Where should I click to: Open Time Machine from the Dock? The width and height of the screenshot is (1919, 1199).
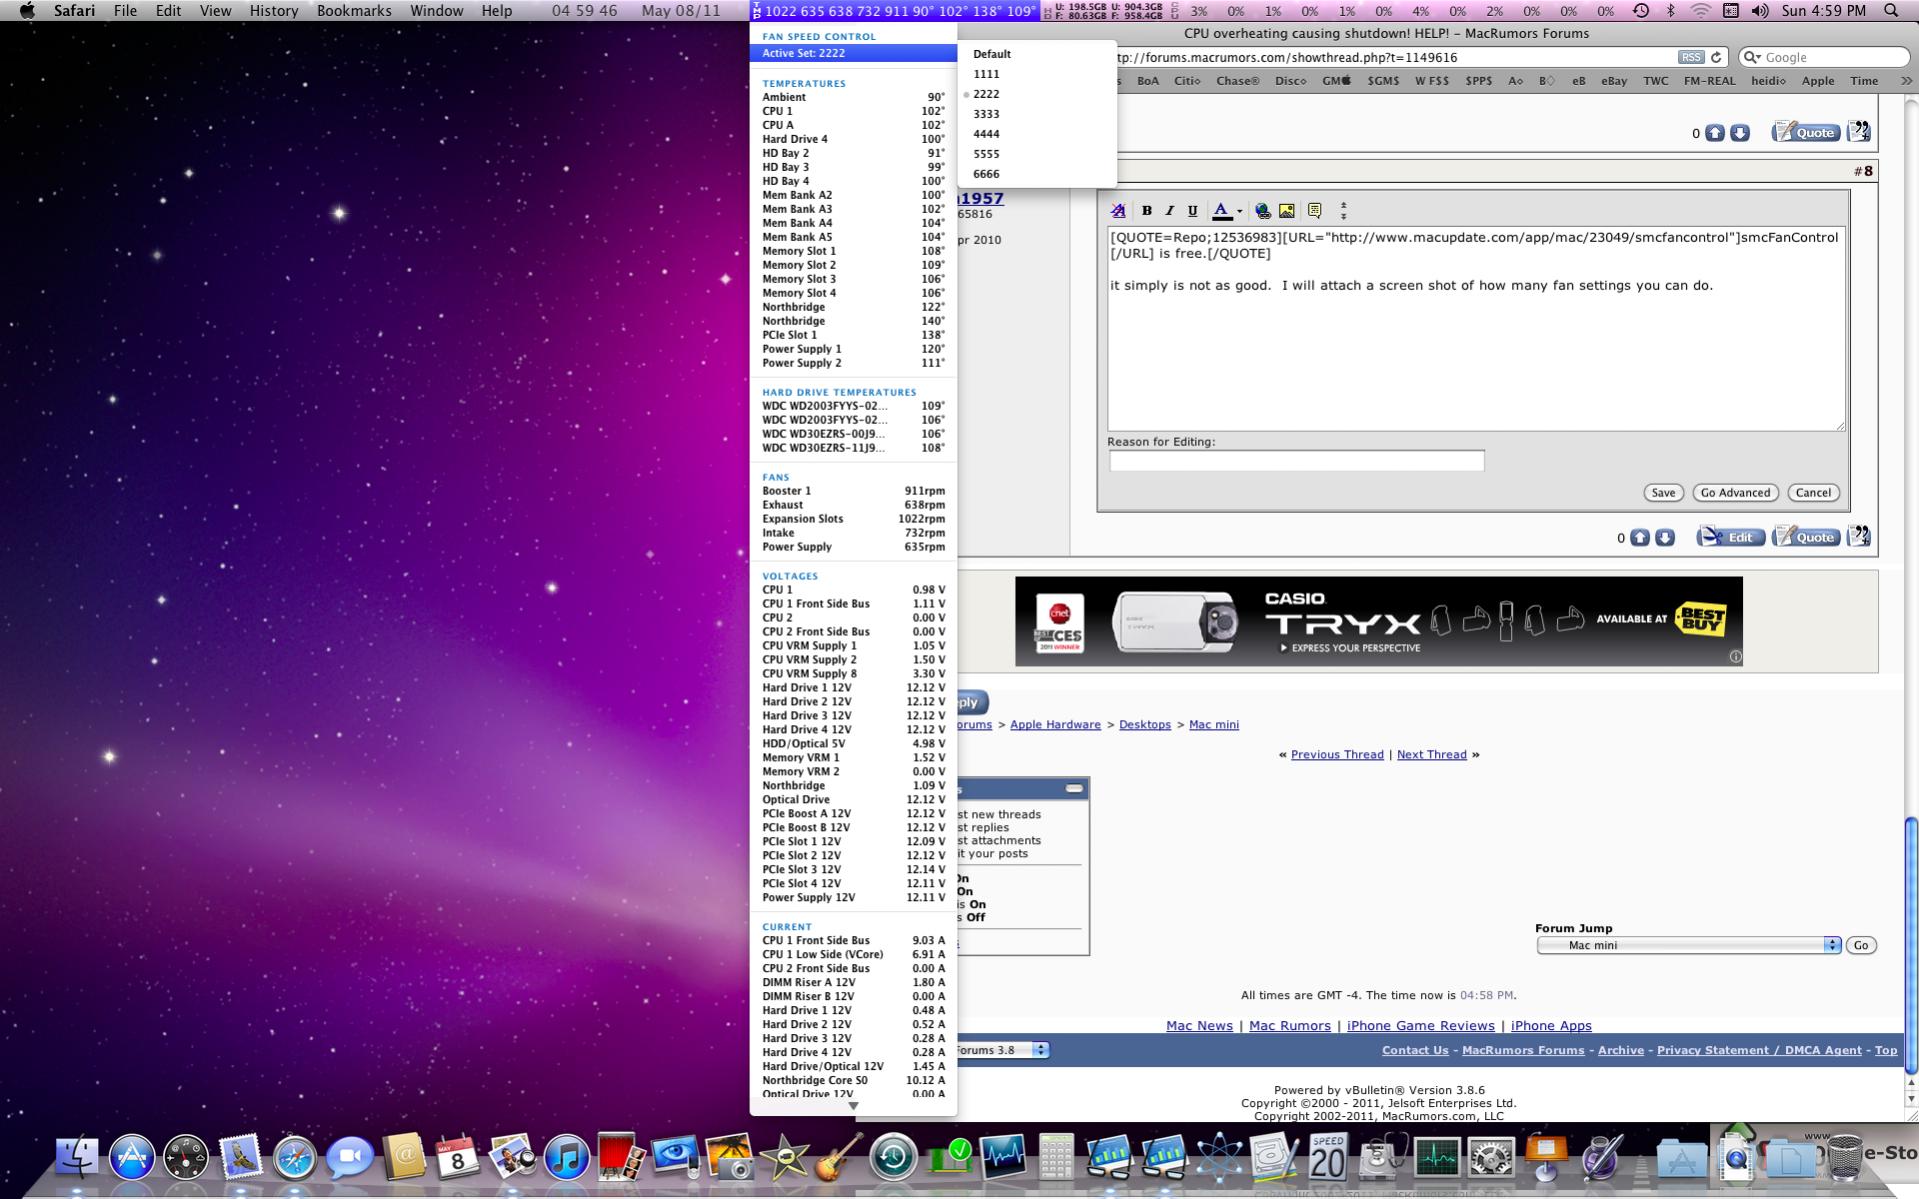tap(893, 1157)
